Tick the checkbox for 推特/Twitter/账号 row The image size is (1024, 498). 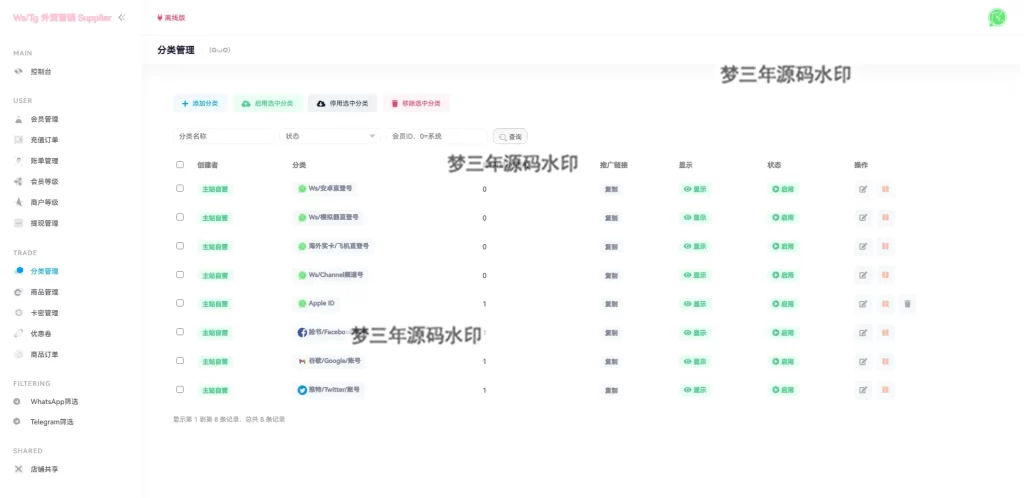pyautogui.click(x=180, y=389)
